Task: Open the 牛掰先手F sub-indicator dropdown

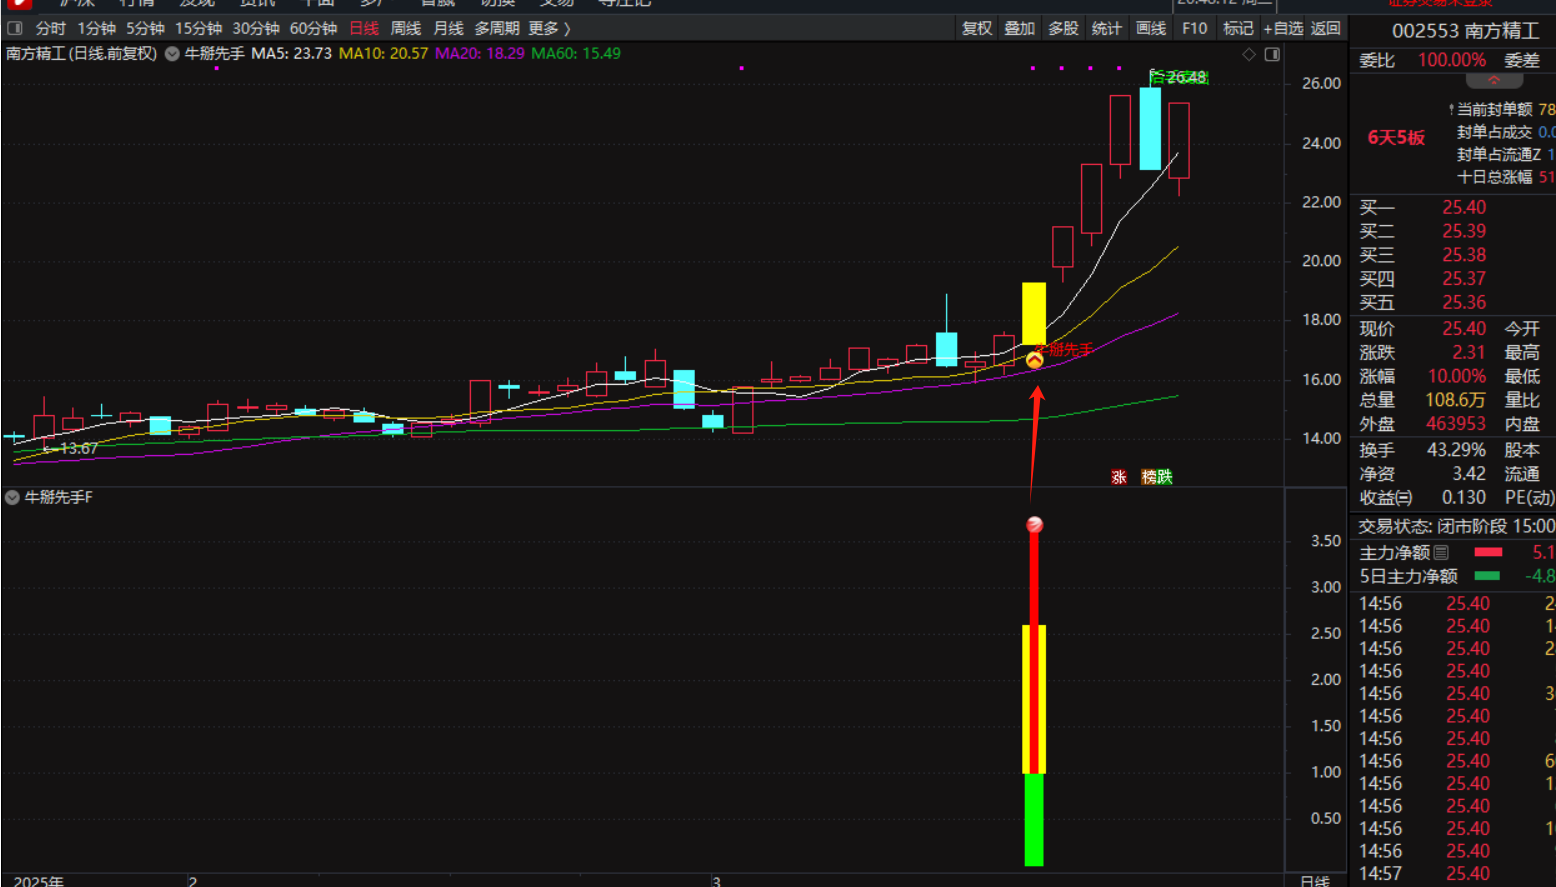Action: tap(12, 497)
